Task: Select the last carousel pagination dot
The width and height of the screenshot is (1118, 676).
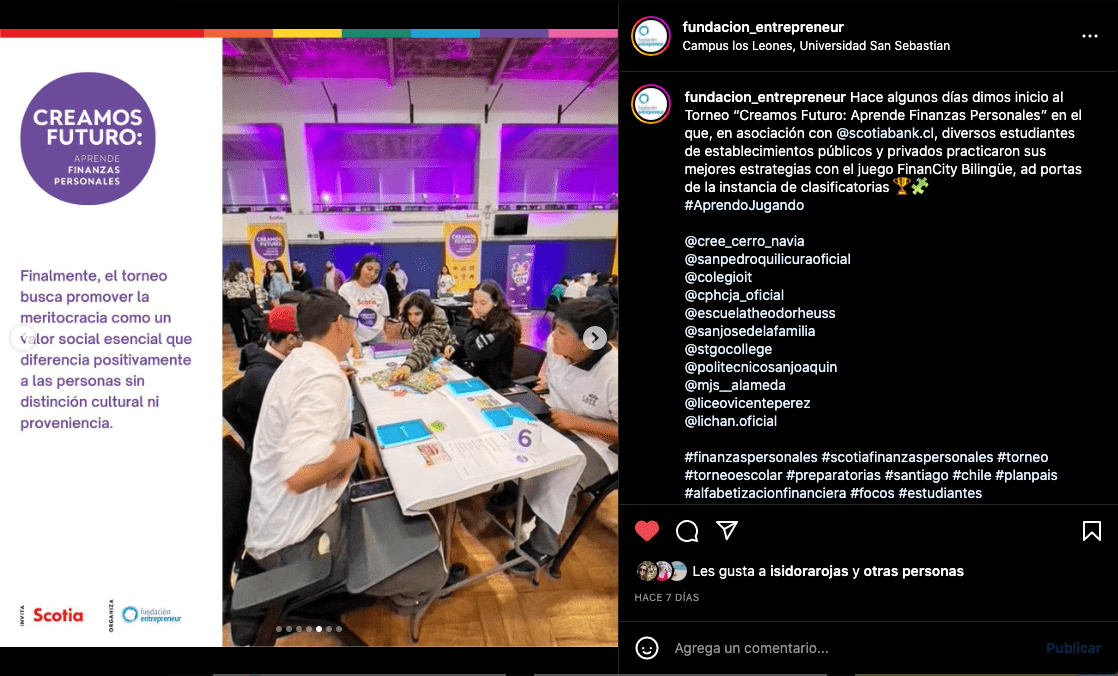Action: [x=339, y=629]
